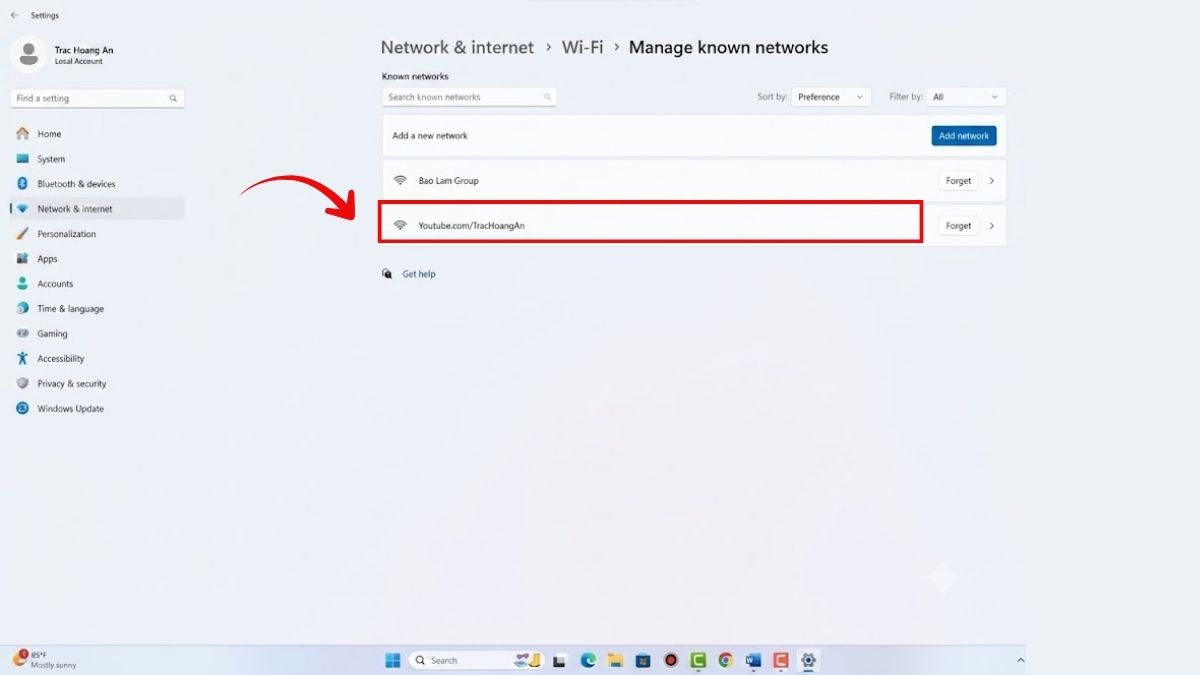The image size is (1200, 675).
Task: Click the Gaming sidebar icon
Action: (x=22, y=333)
